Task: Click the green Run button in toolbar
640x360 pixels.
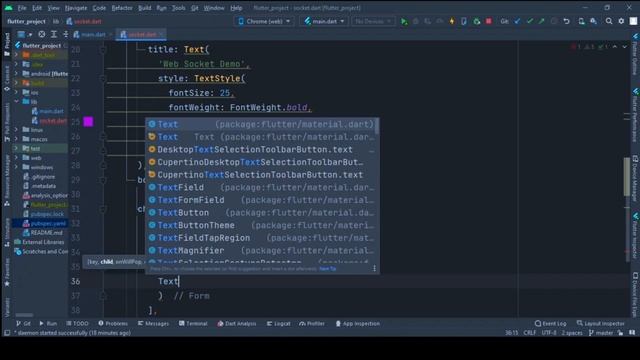Action: (x=404, y=21)
